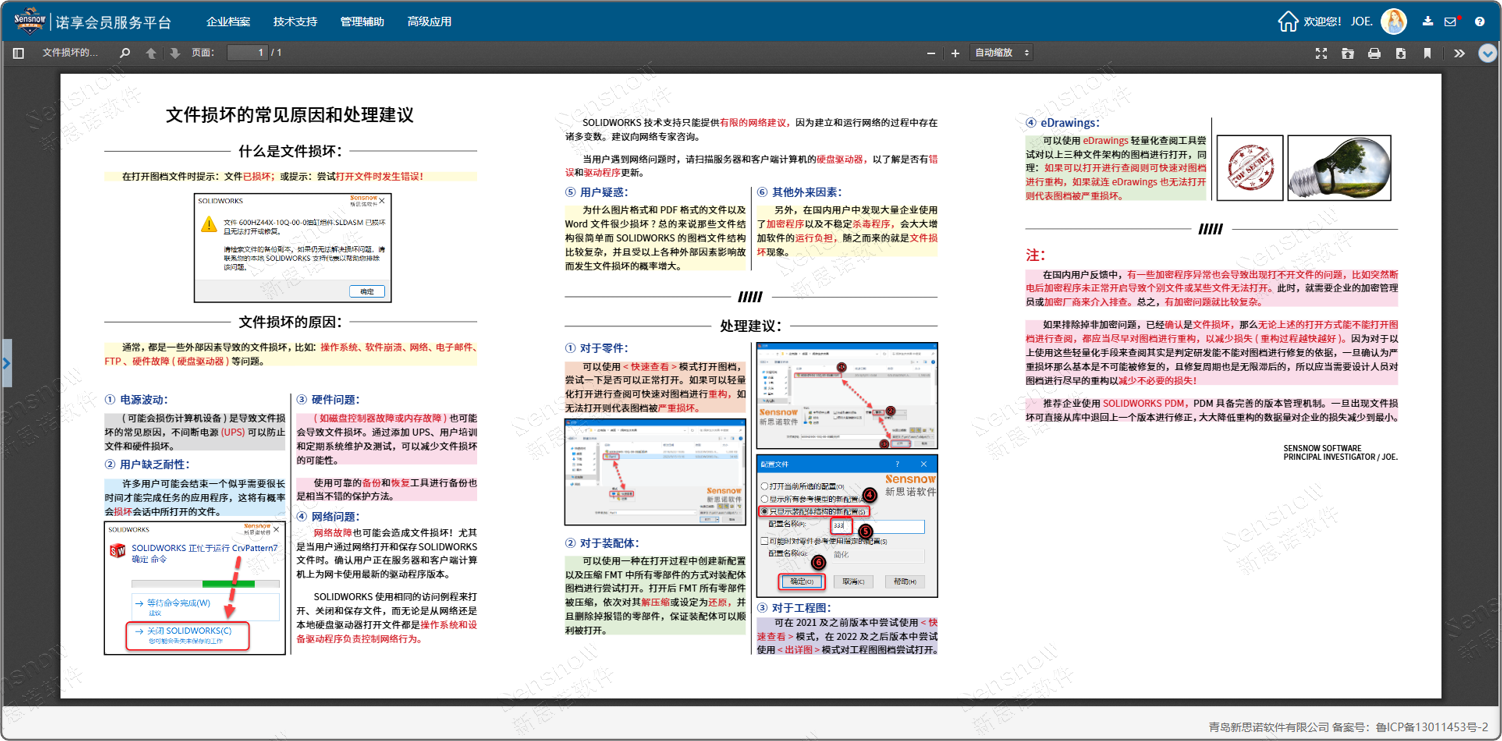The width and height of the screenshot is (1502, 741).
Task: Click the 文件损坏的... document title in toolbar
Action: (x=70, y=53)
